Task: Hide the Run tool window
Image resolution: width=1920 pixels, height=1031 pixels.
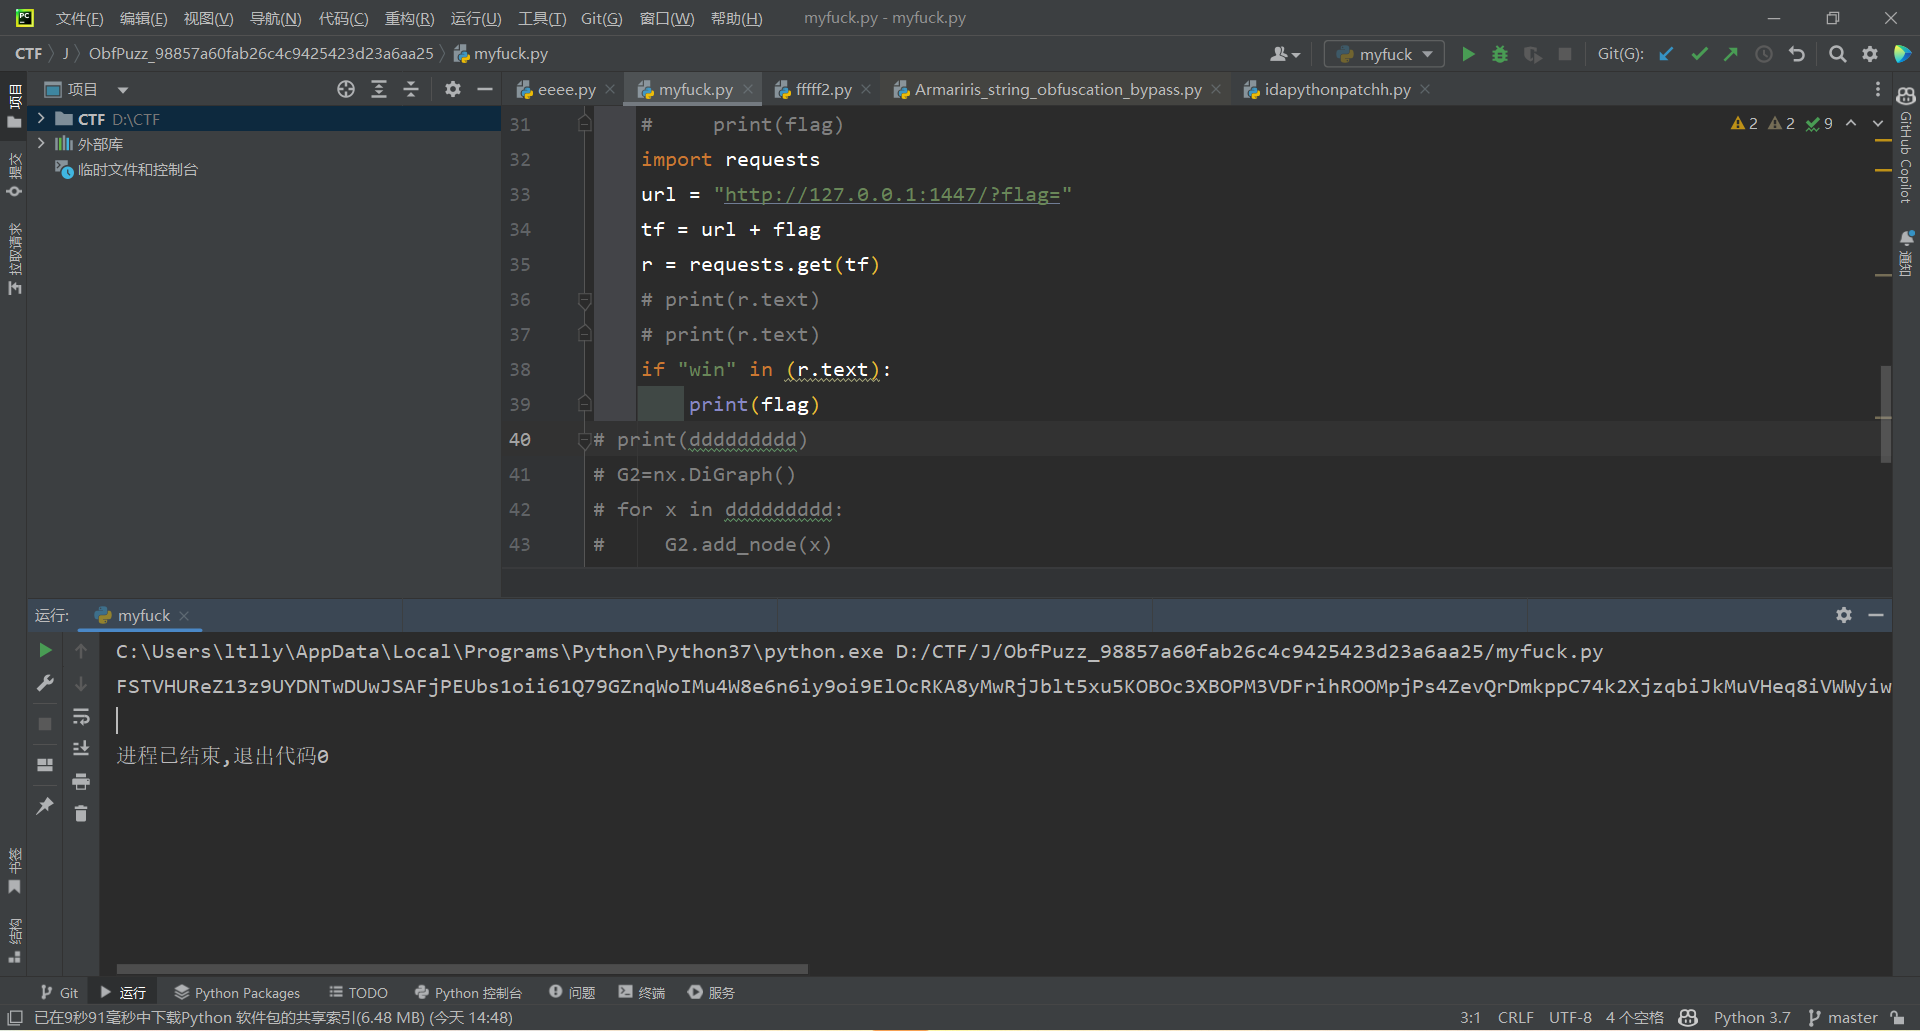Action: click(1876, 615)
